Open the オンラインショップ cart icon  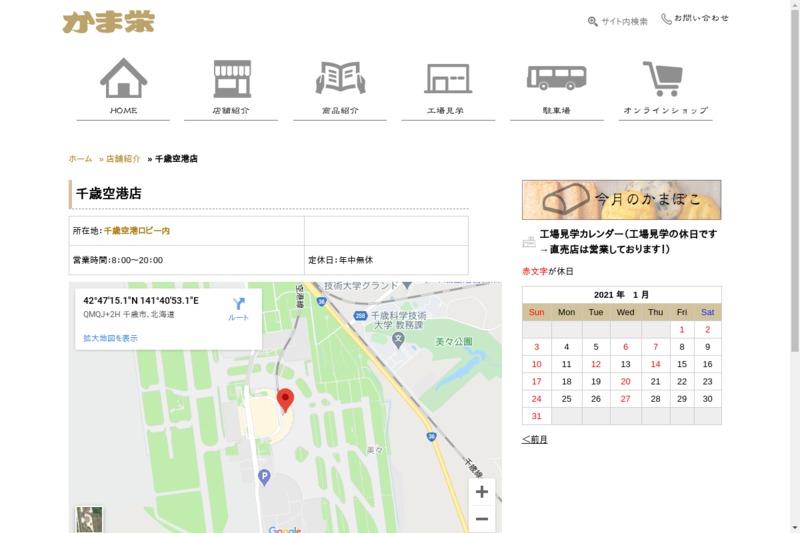click(664, 78)
